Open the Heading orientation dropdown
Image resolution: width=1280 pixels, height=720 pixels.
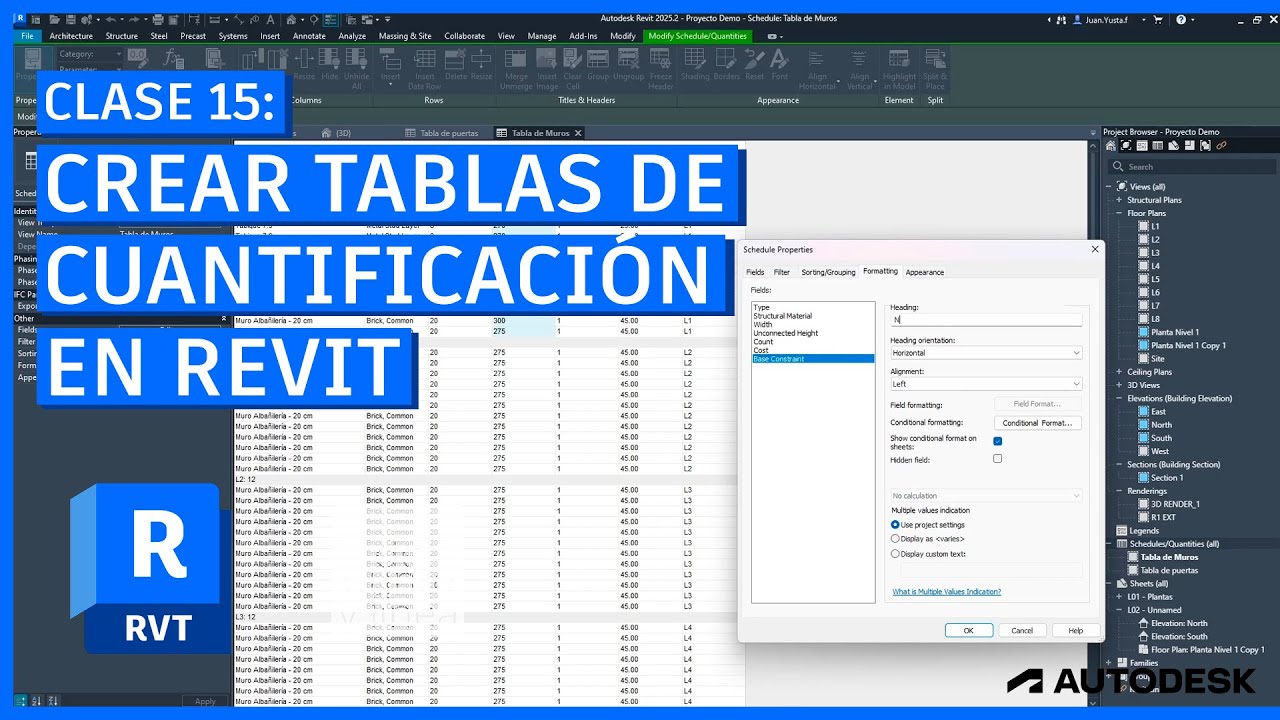click(x=986, y=353)
